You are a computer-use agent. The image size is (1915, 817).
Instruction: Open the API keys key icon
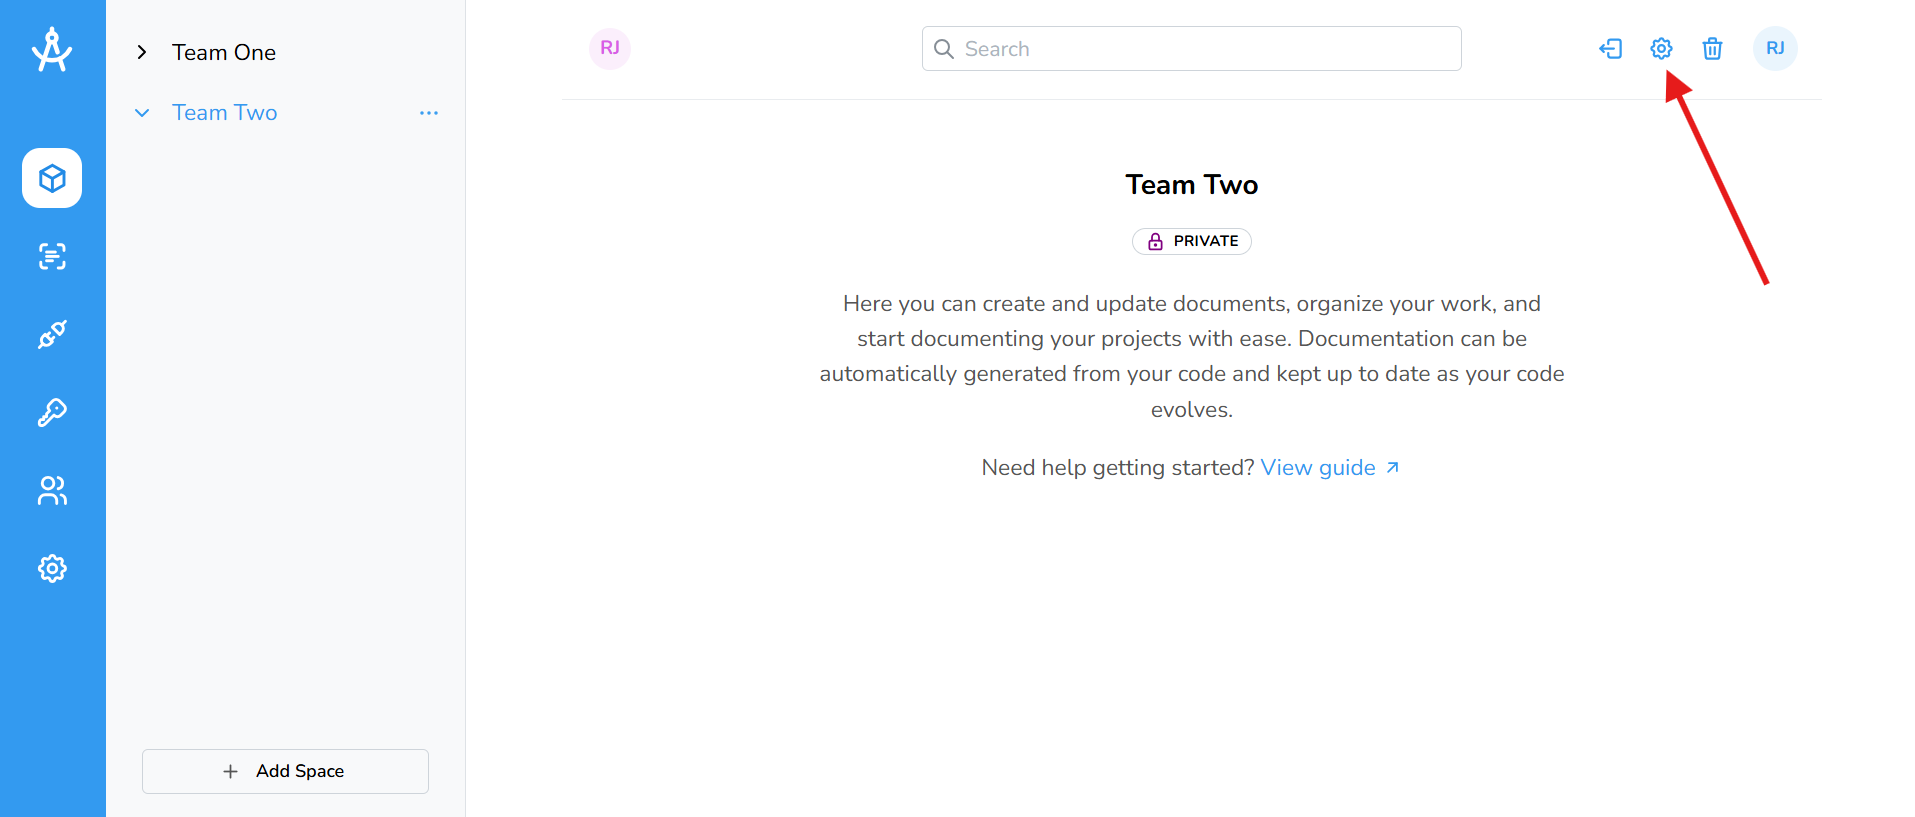point(52,412)
